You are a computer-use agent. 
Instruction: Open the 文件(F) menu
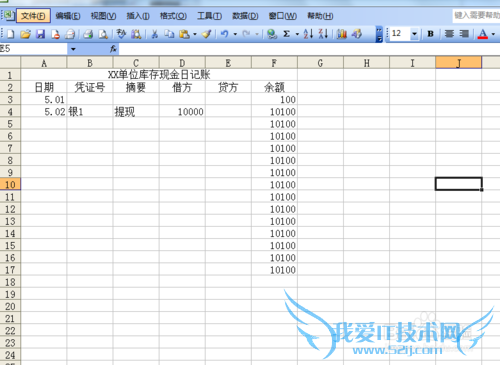(x=33, y=16)
